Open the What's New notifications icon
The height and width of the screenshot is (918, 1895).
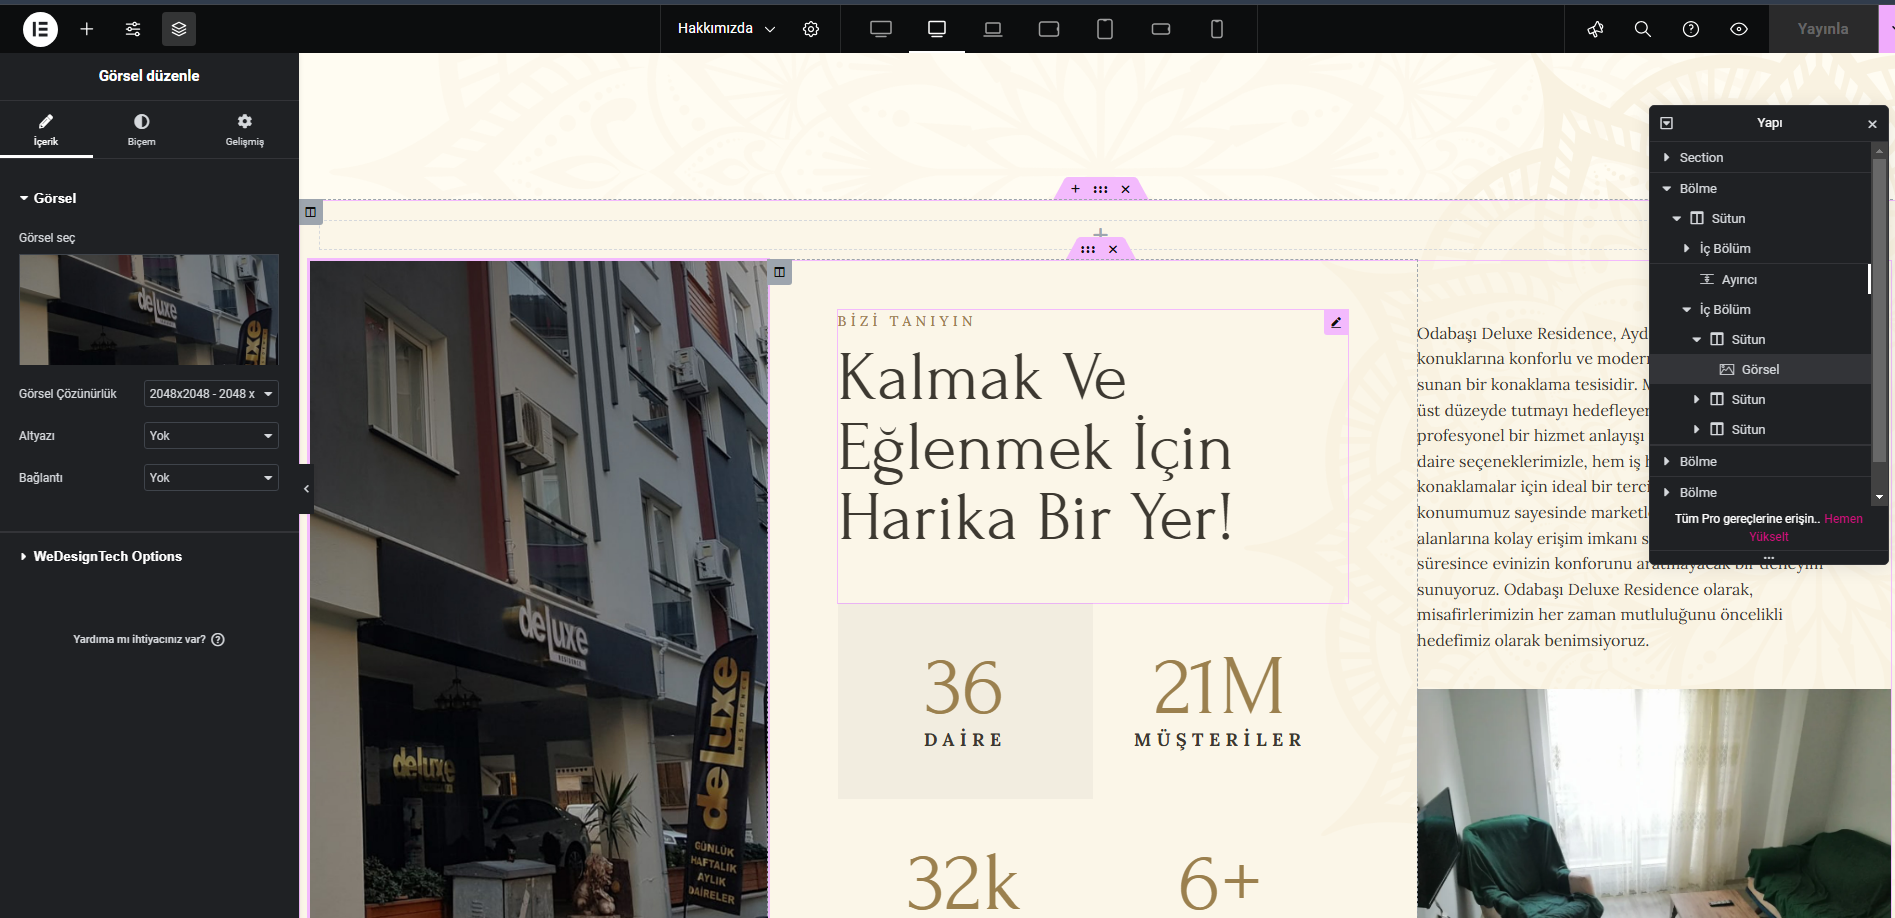1595,29
